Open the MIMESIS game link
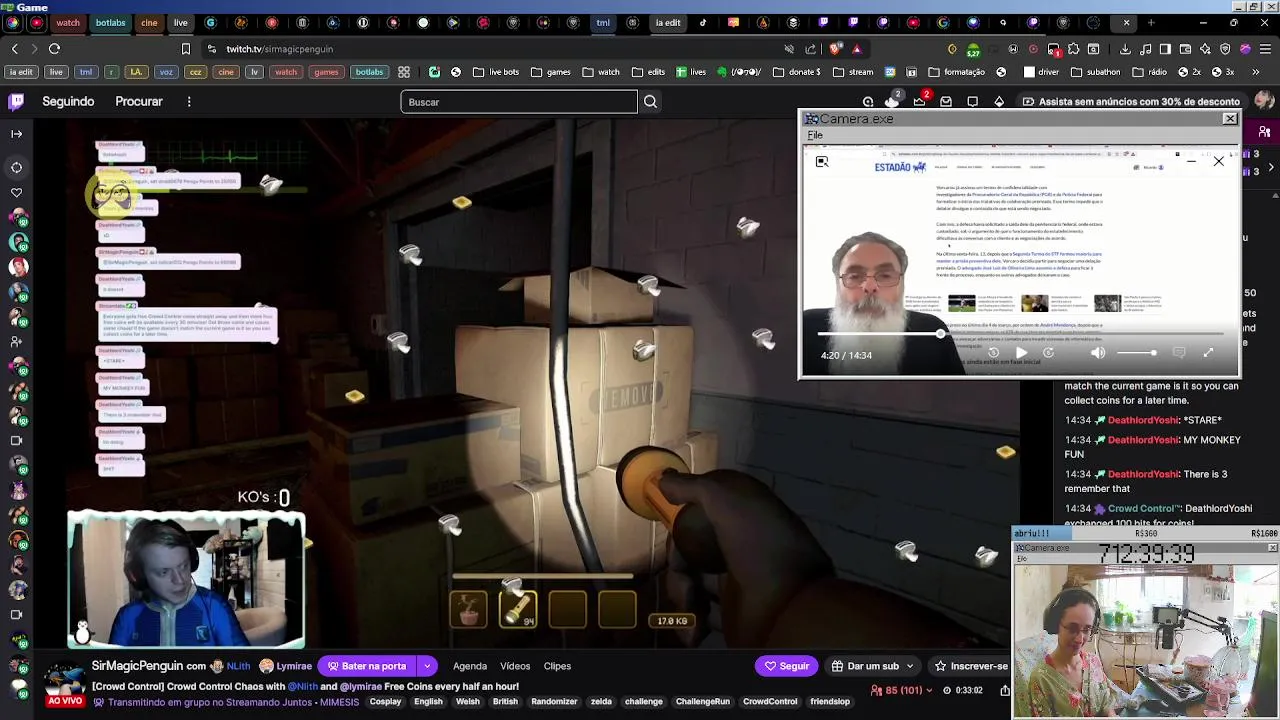 [x=339, y=702]
